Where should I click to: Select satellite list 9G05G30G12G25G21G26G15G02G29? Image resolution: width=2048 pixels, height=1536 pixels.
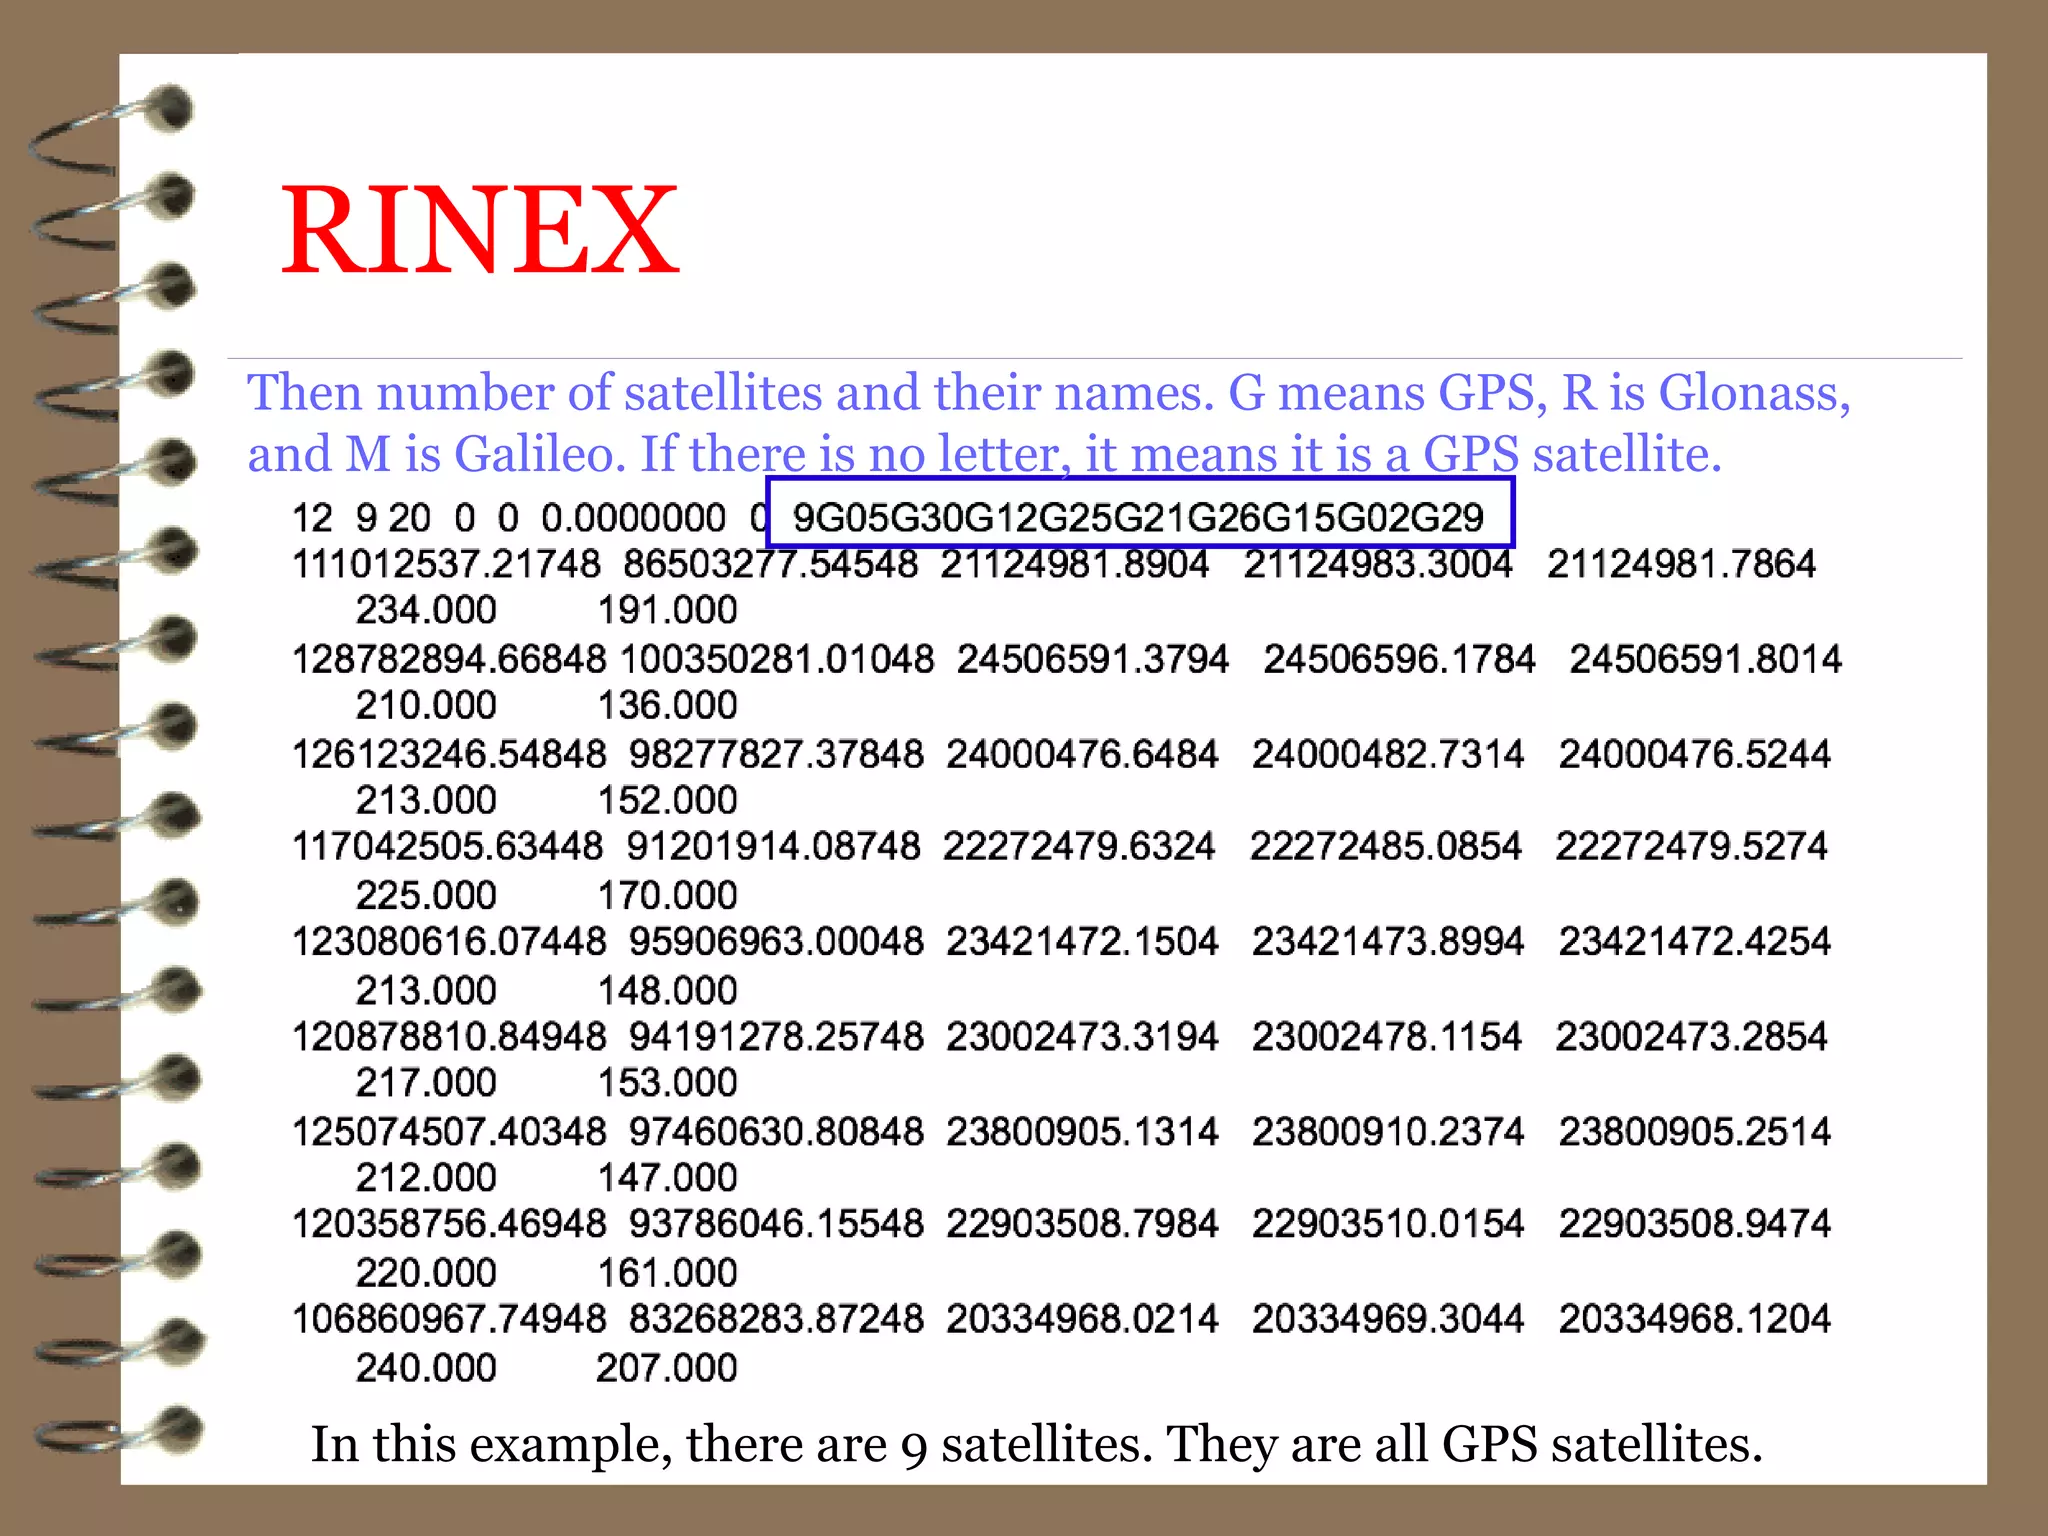(x=1139, y=518)
